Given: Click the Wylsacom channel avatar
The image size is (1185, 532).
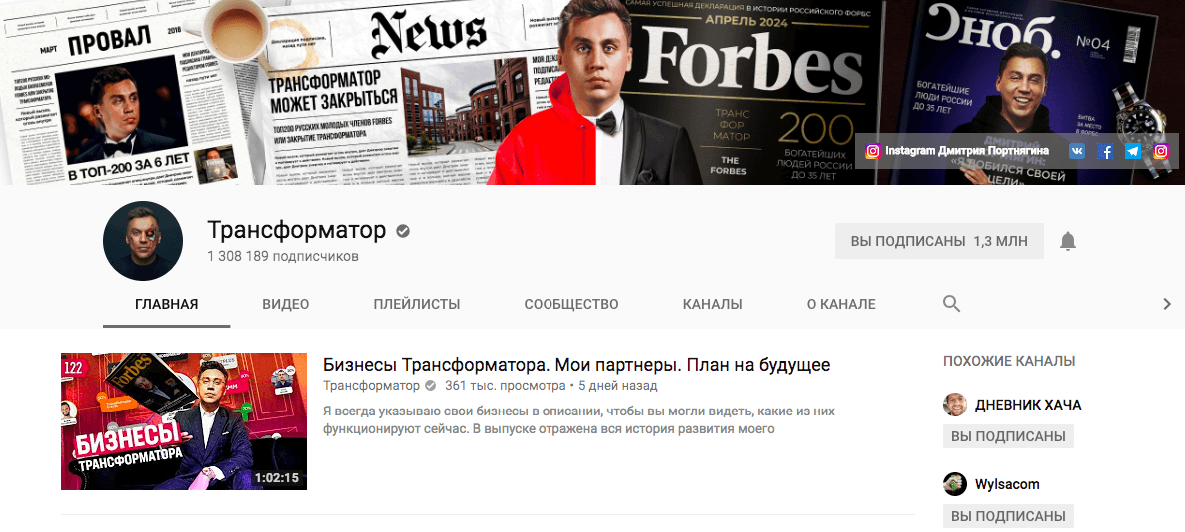Looking at the screenshot, I should 955,484.
